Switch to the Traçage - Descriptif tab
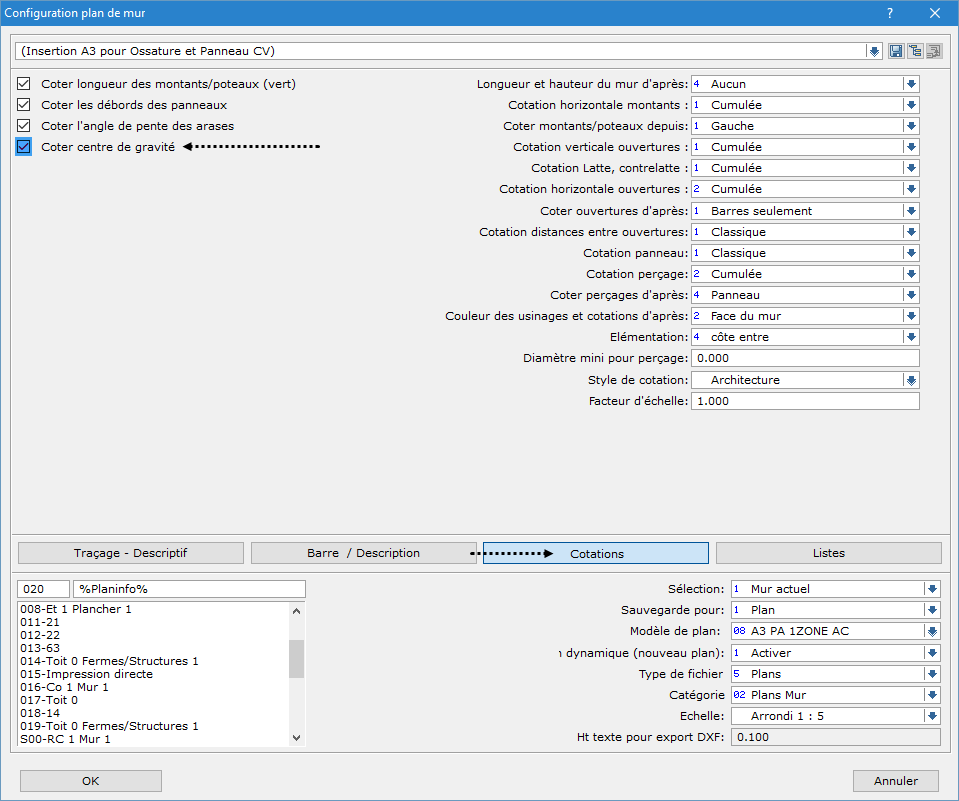959x801 pixels. pos(131,553)
